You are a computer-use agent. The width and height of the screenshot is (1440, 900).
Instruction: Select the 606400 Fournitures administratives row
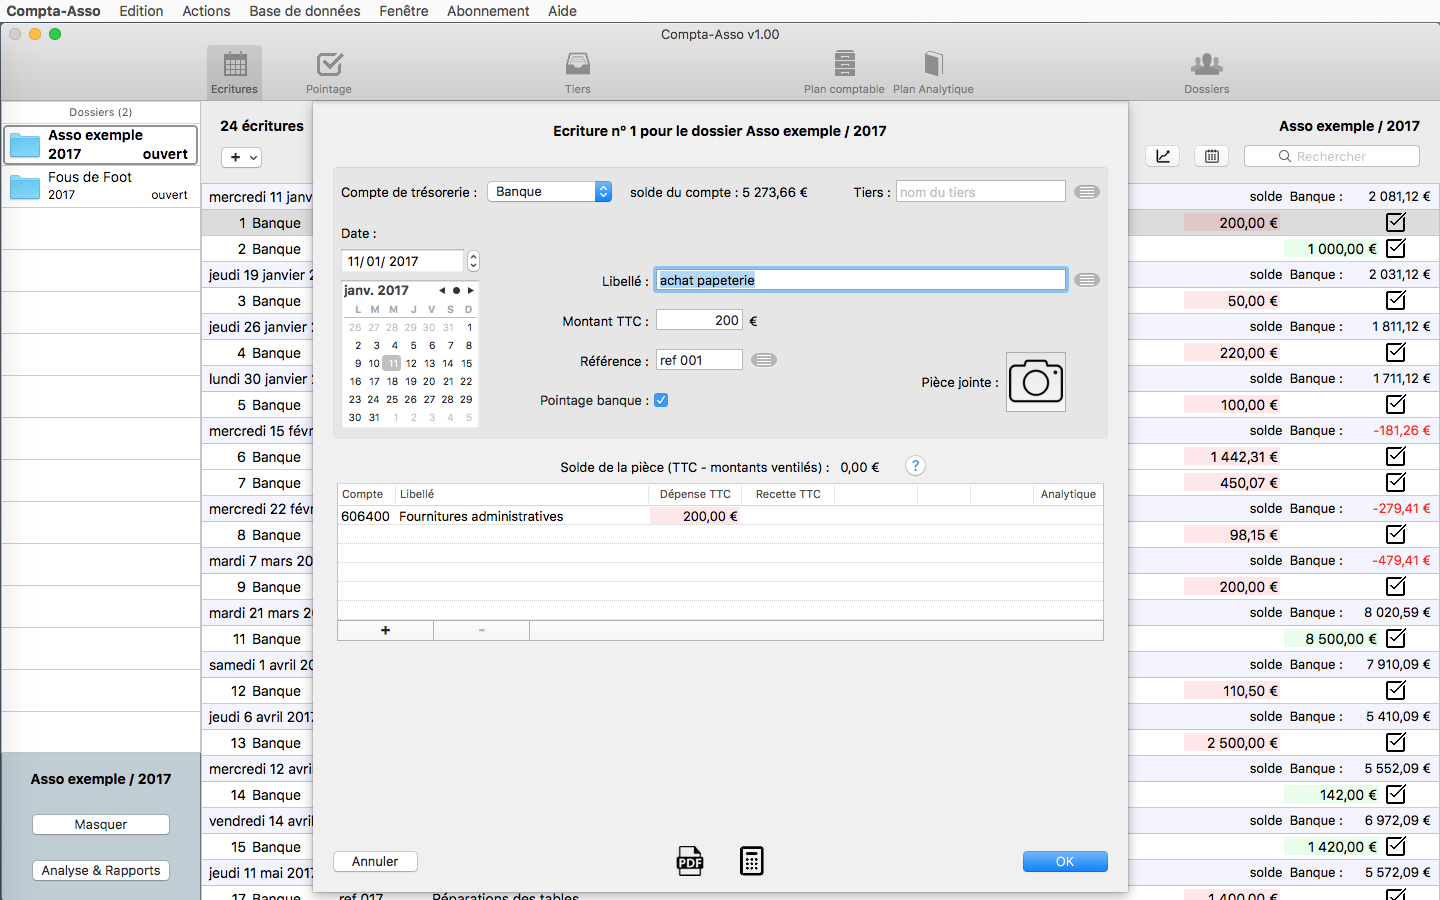coord(720,516)
